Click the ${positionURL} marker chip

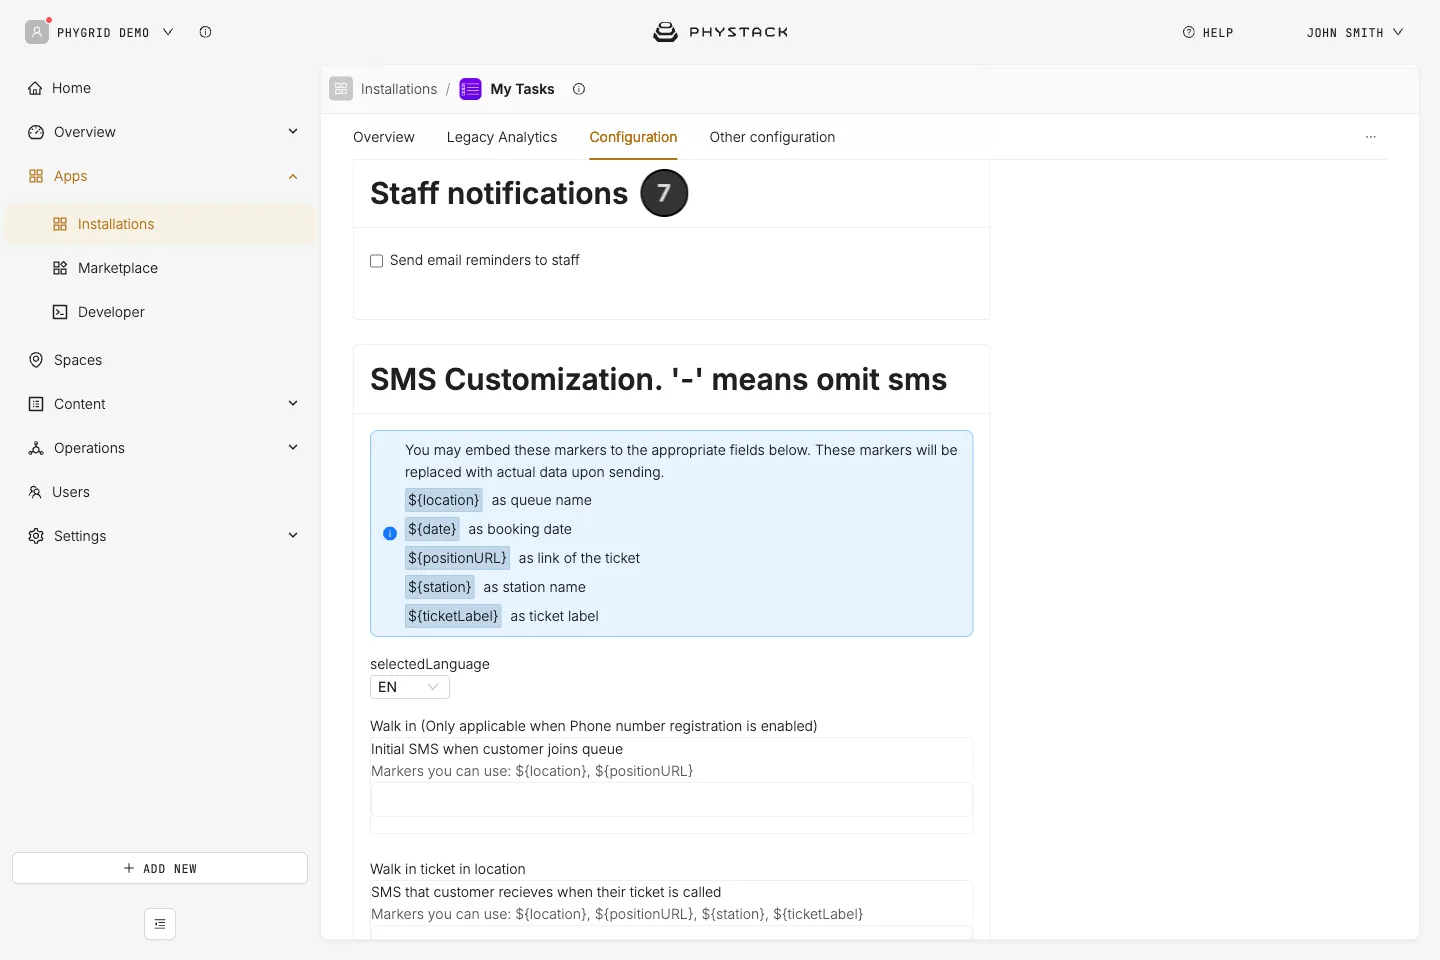click(x=457, y=558)
